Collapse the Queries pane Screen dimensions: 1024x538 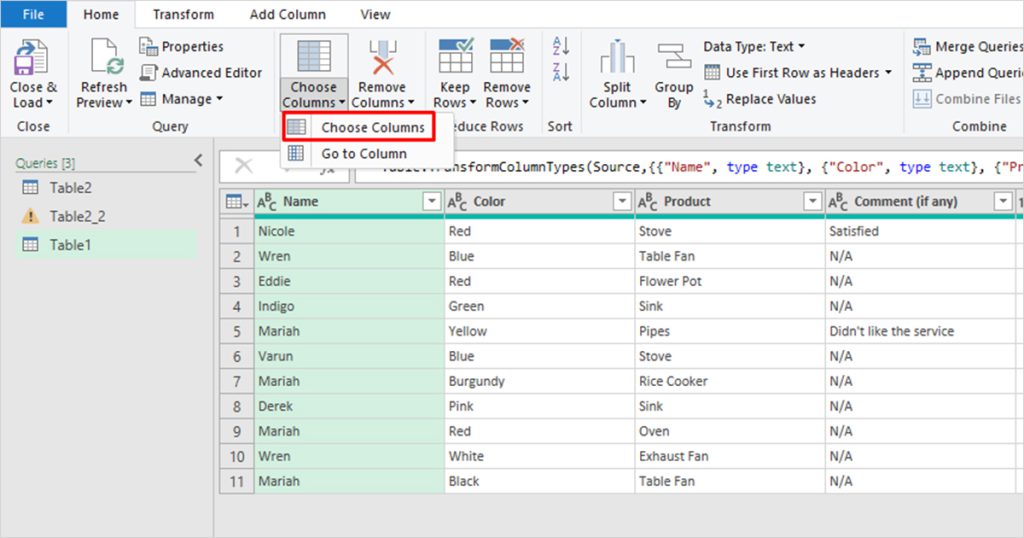coord(199,160)
